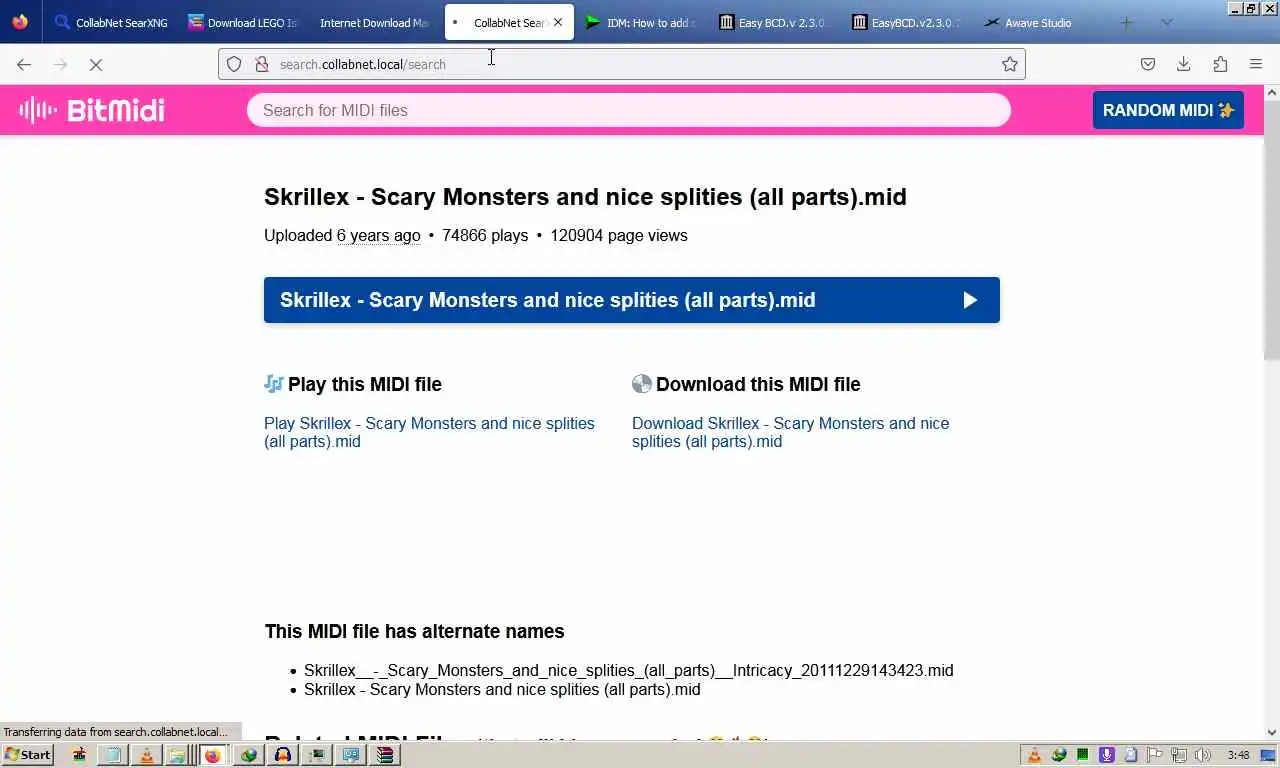The height and width of the screenshot is (768, 1280).
Task: Click the volume speaker icon in system tray
Action: (1203, 755)
